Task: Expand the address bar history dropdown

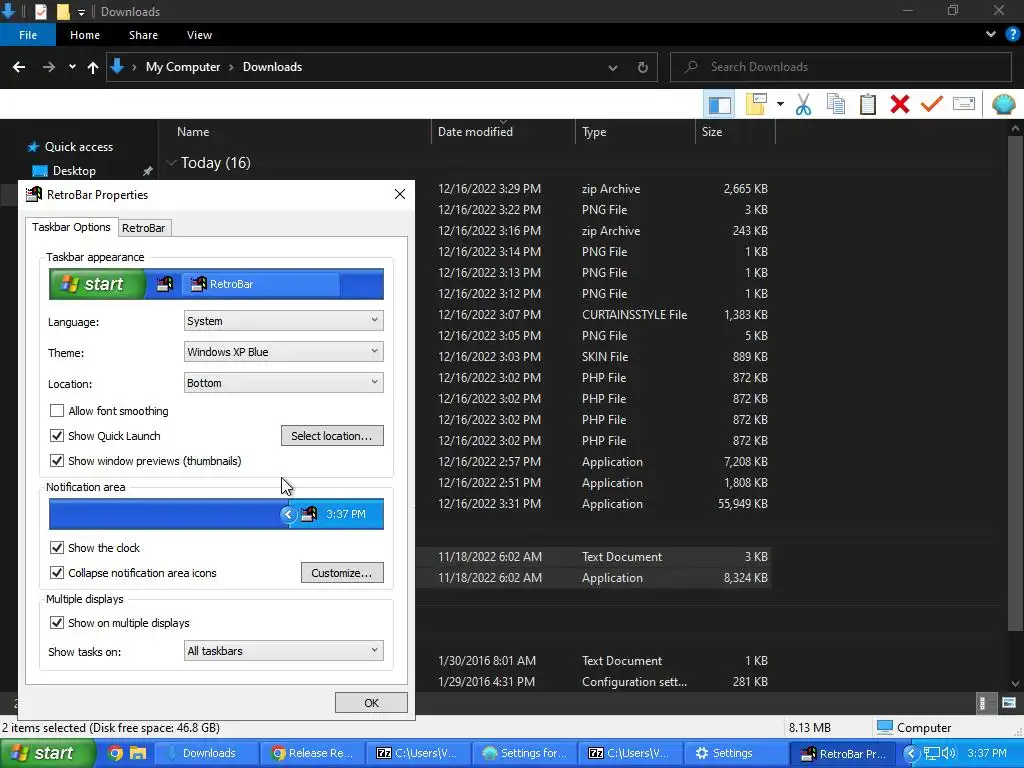Action: tap(613, 67)
